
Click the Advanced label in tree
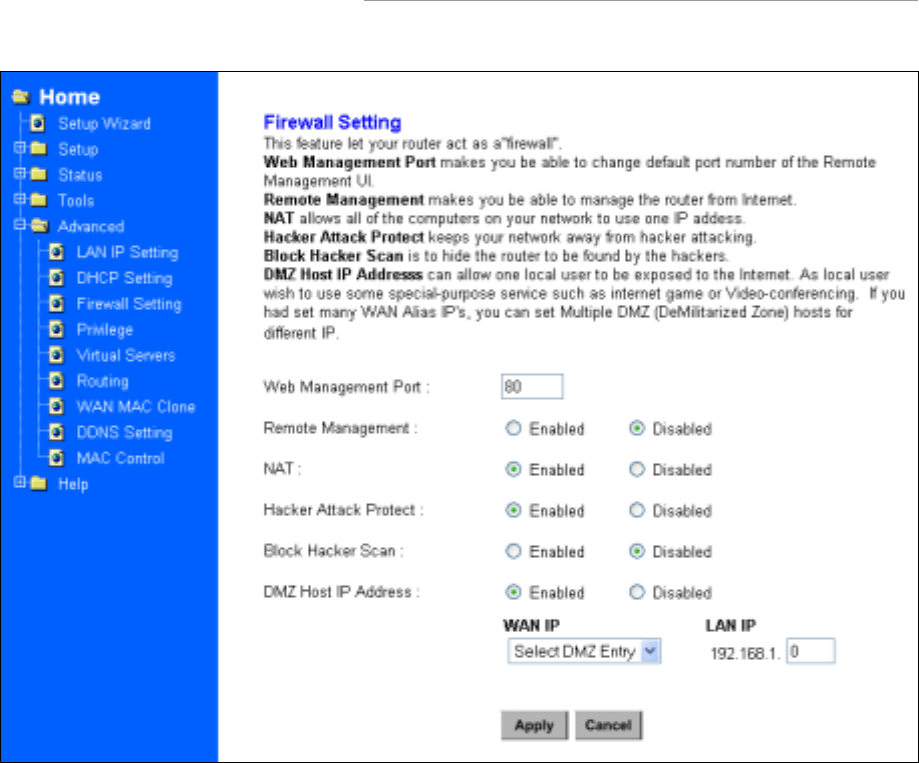pos(91,227)
